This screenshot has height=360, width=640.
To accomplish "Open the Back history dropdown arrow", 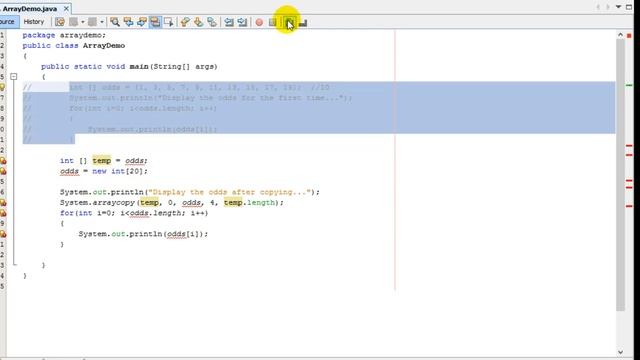I will (x=82, y=22).
